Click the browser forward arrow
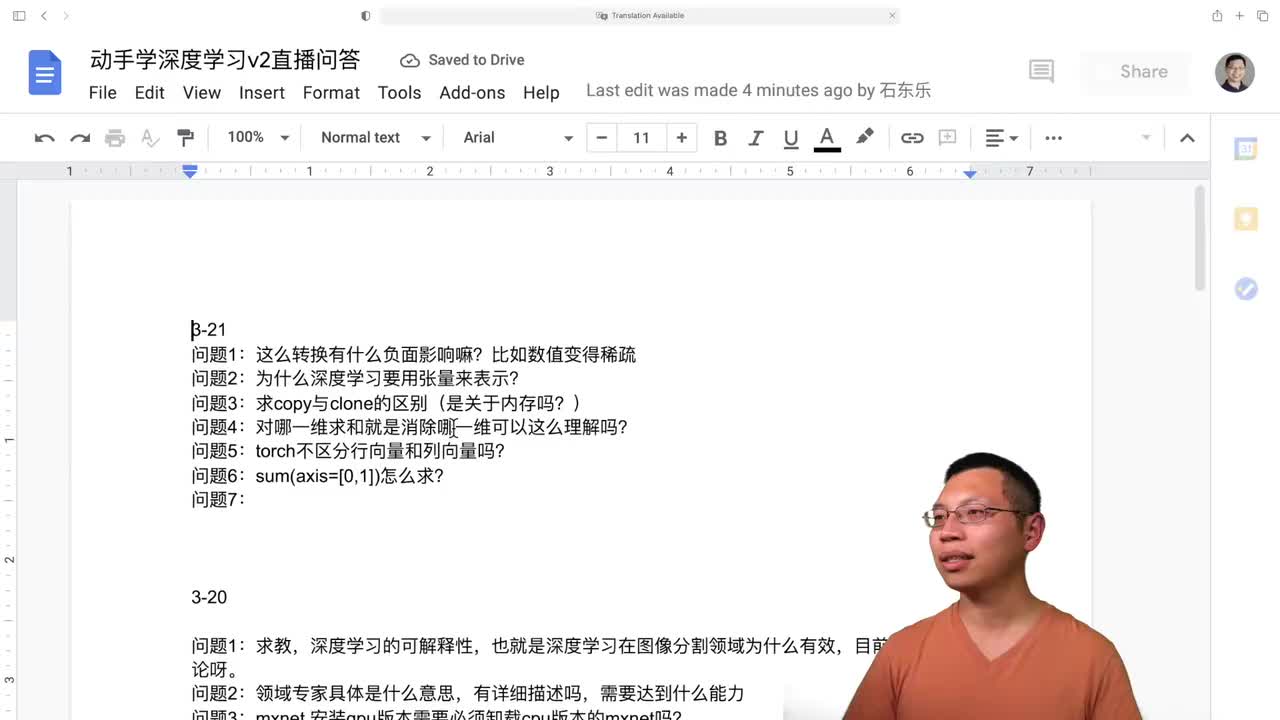 [x=66, y=16]
